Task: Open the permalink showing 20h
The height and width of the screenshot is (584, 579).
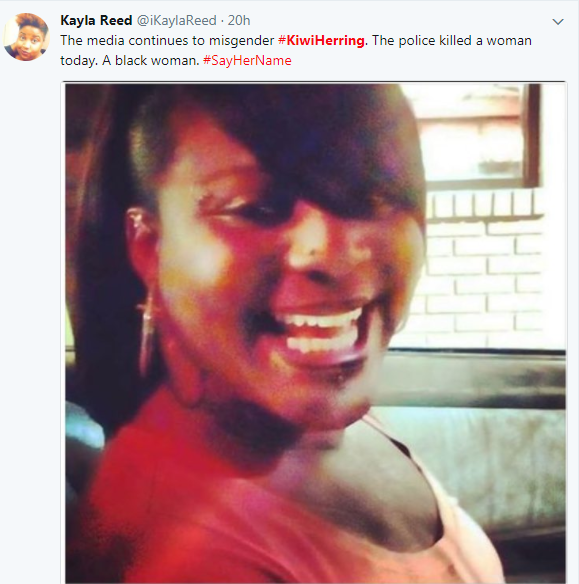Action: coord(239,20)
